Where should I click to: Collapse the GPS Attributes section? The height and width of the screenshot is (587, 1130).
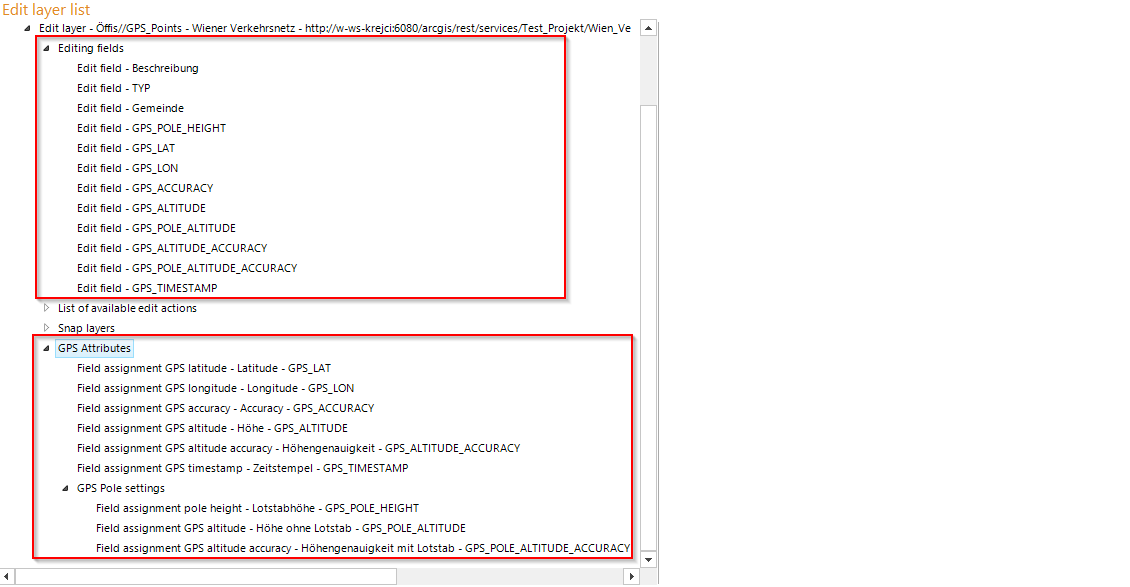tap(45, 348)
